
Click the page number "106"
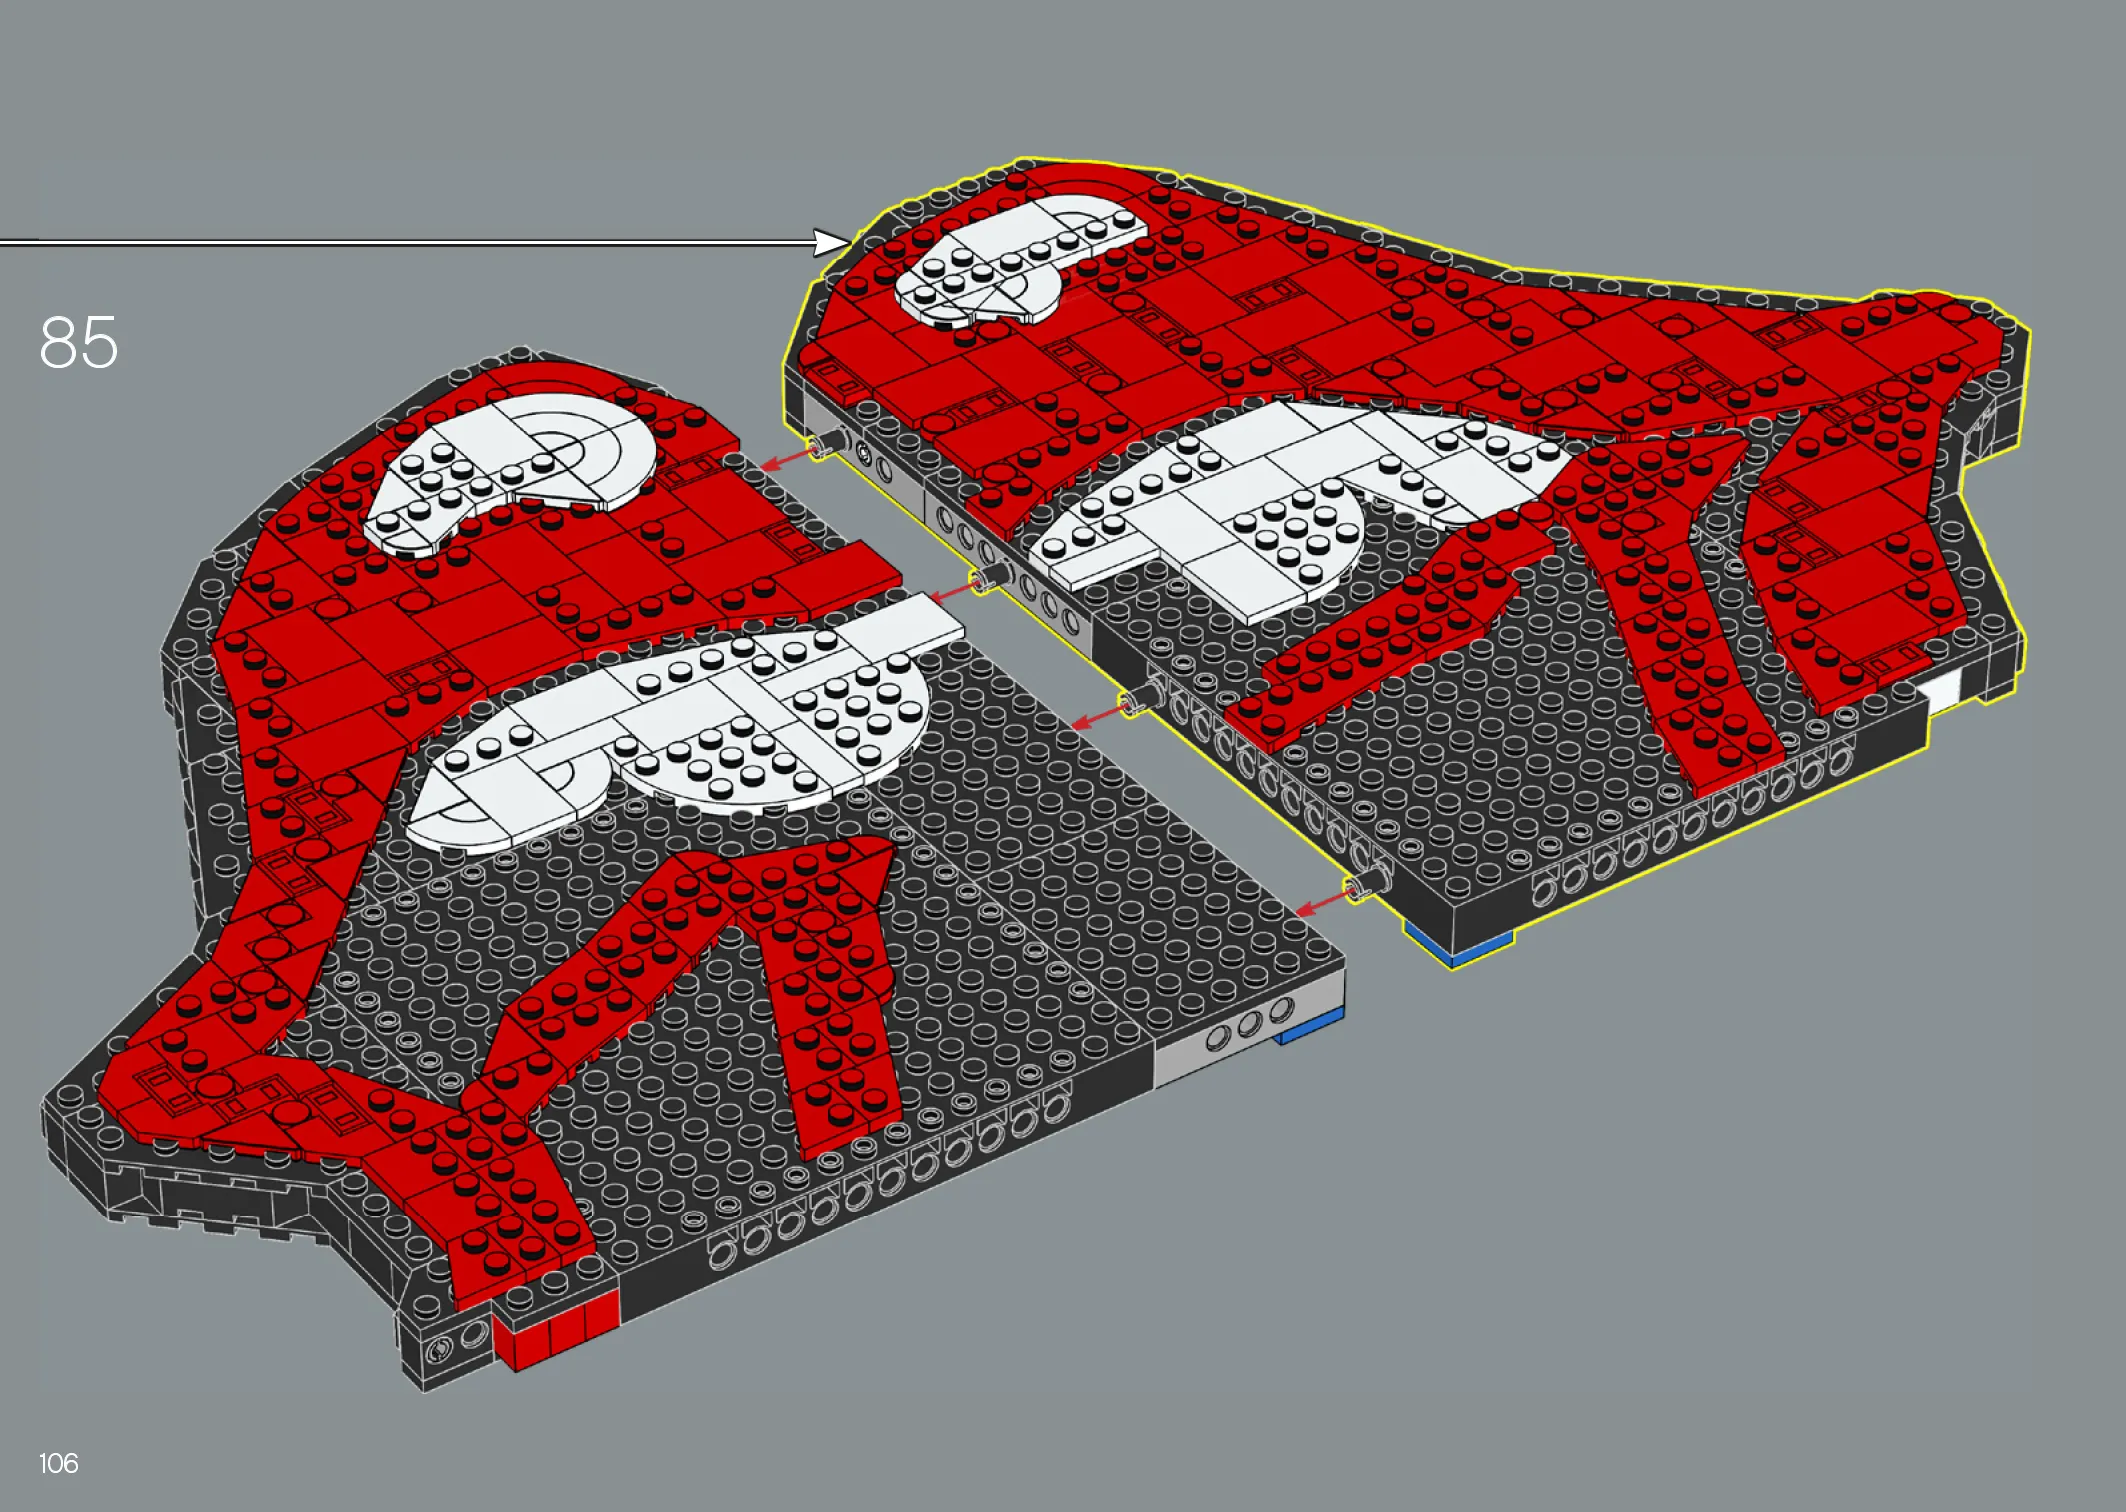(x=58, y=1463)
